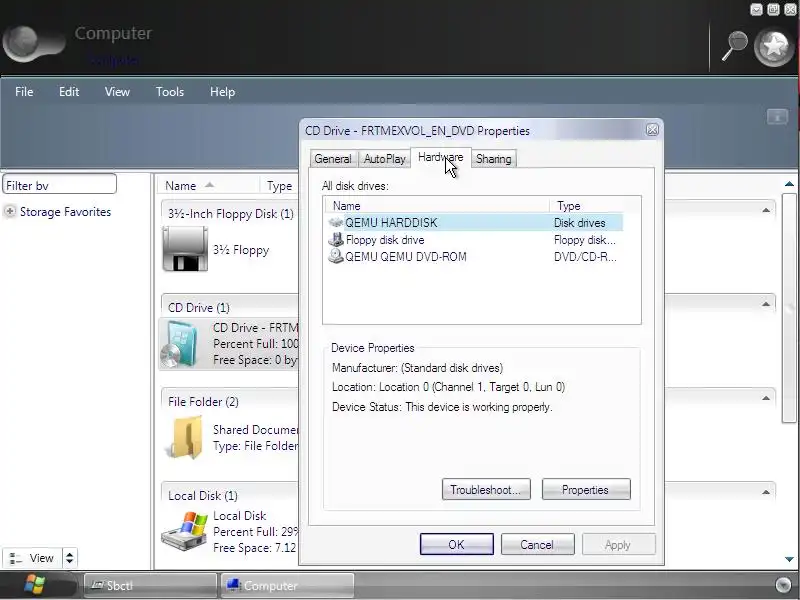This screenshot has width=800, height=600.
Task: Switch to the Computer taskbar item
Action: tap(287, 585)
